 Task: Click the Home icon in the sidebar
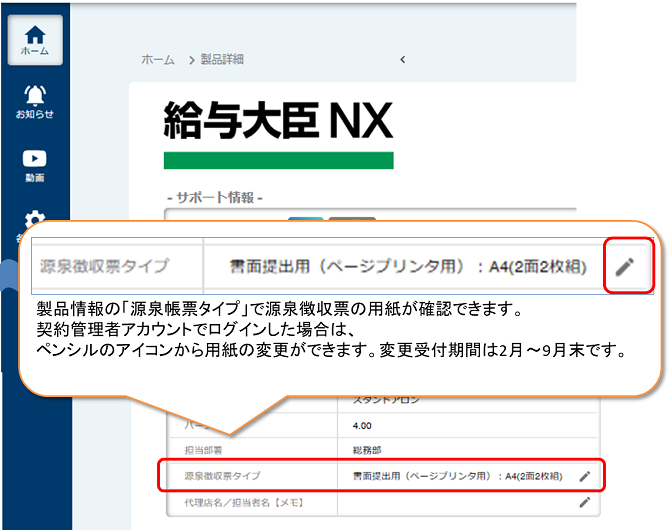(34, 39)
